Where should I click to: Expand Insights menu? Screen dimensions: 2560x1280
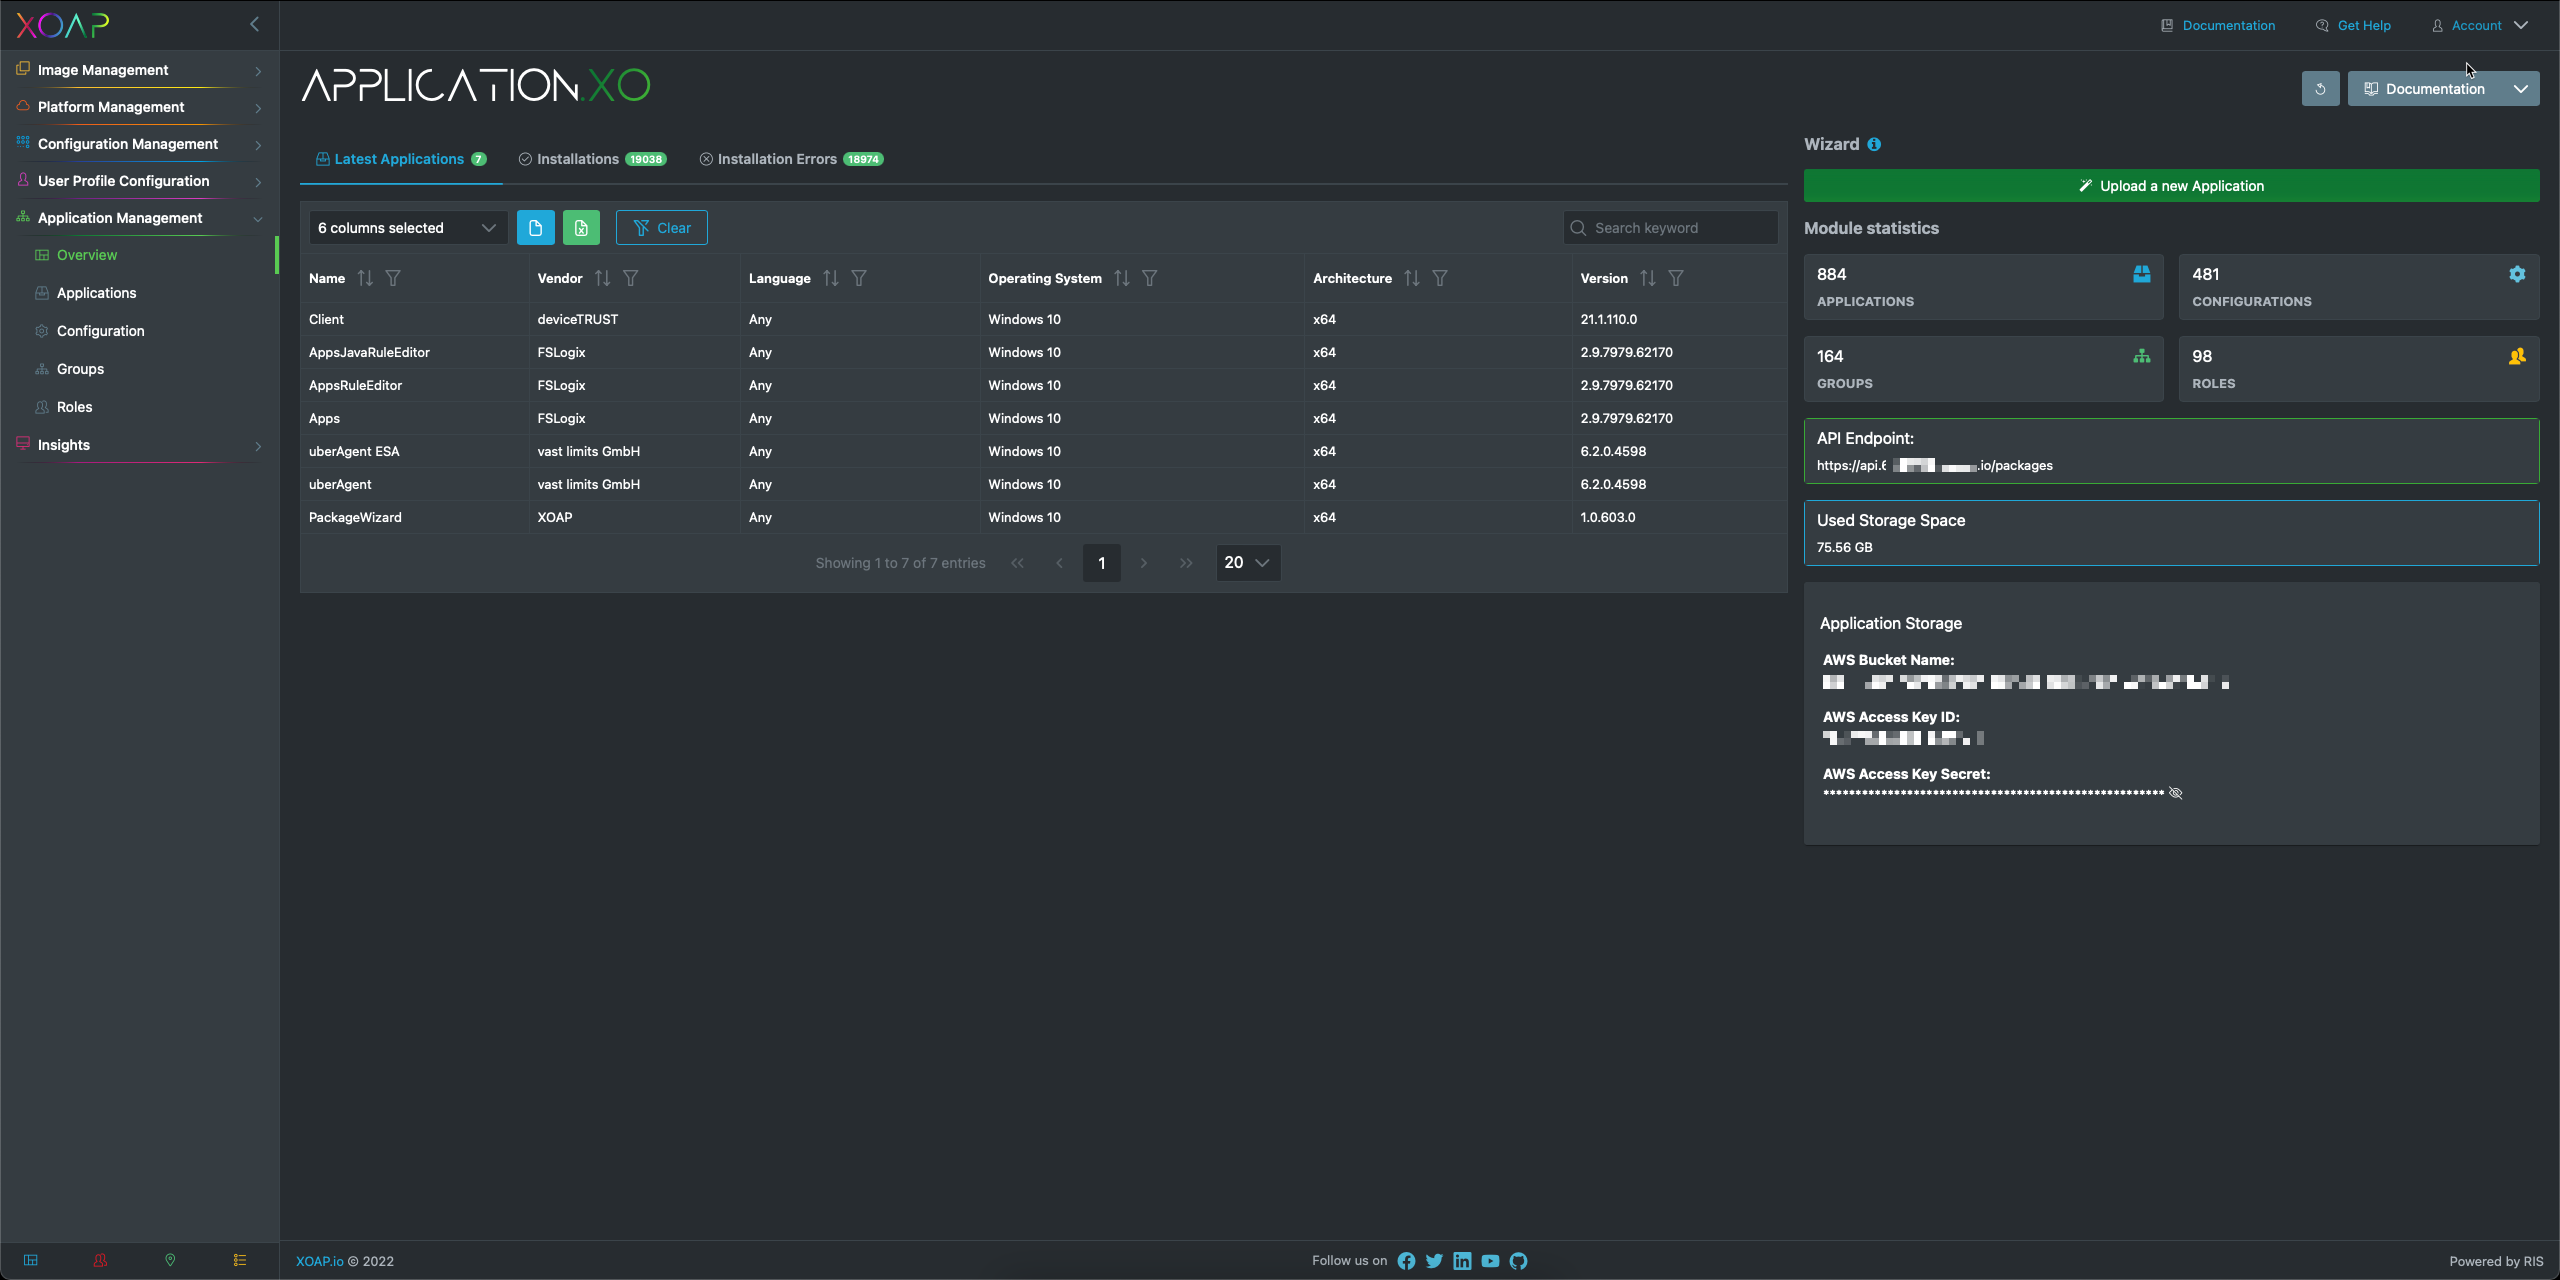(x=140, y=445)
